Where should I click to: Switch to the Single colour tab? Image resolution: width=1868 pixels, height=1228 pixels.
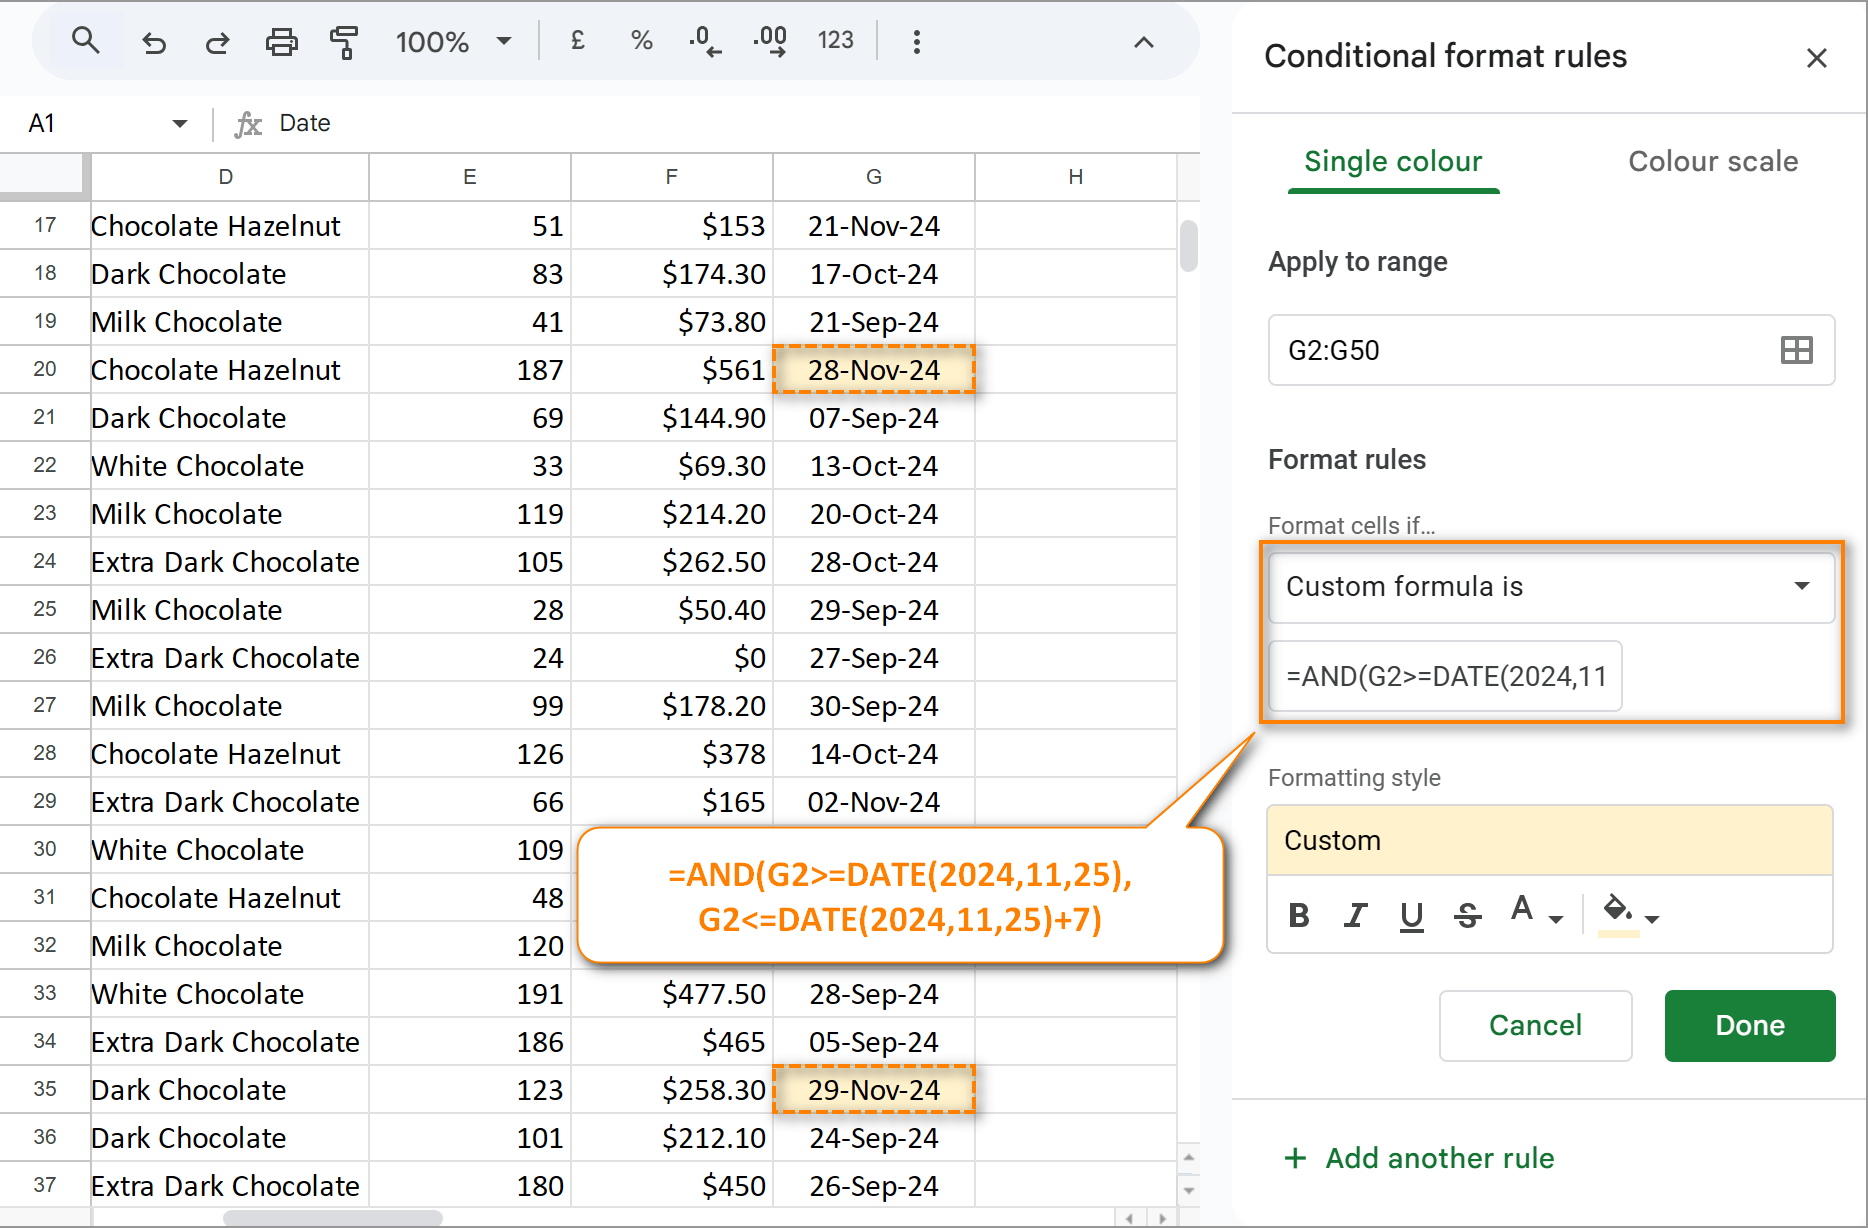1393,161
